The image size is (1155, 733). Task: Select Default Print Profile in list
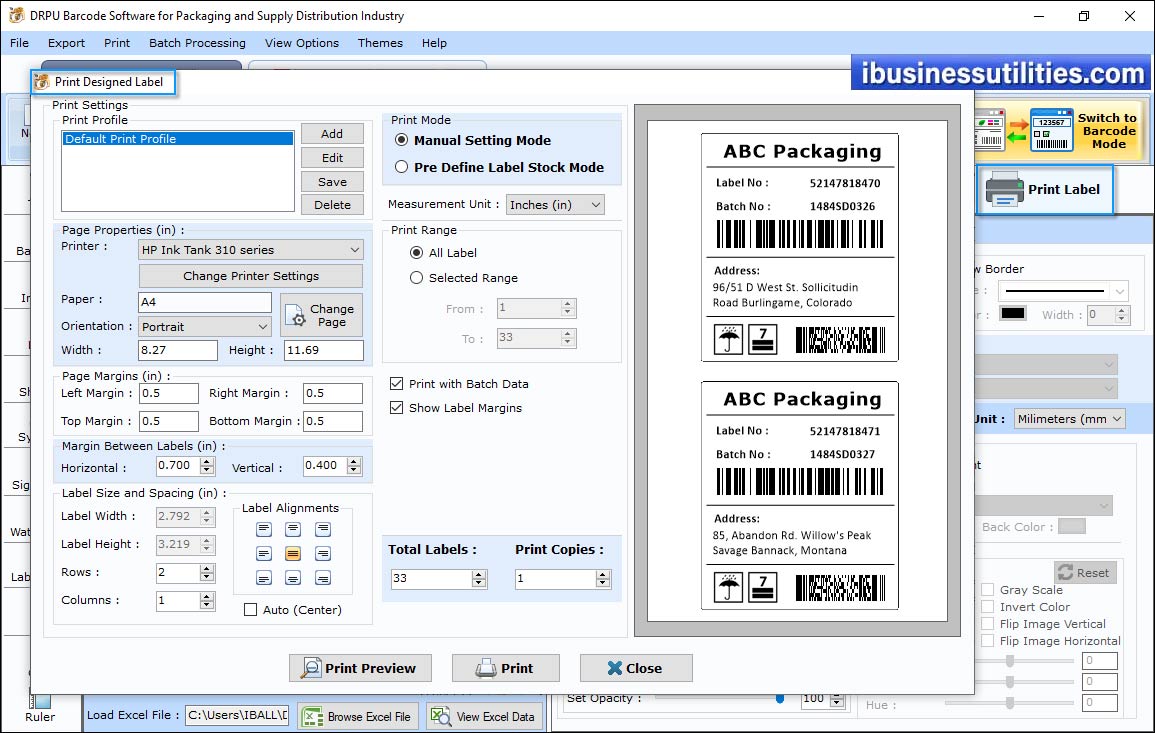[x=178, y=138]
